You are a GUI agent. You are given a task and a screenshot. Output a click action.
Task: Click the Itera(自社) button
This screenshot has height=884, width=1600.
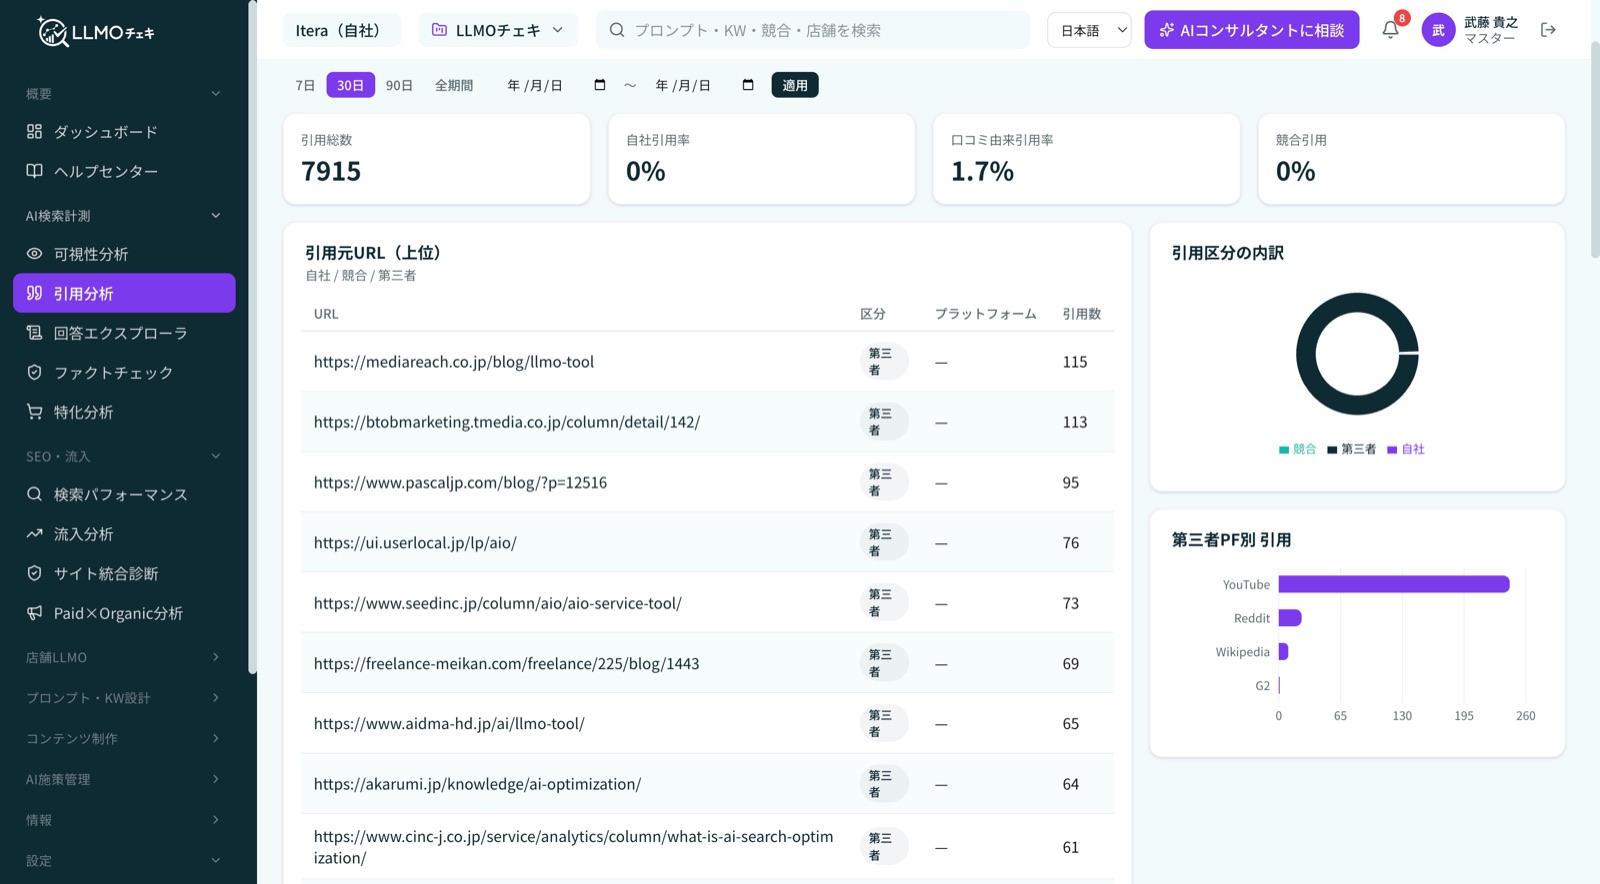coord(341,30)
